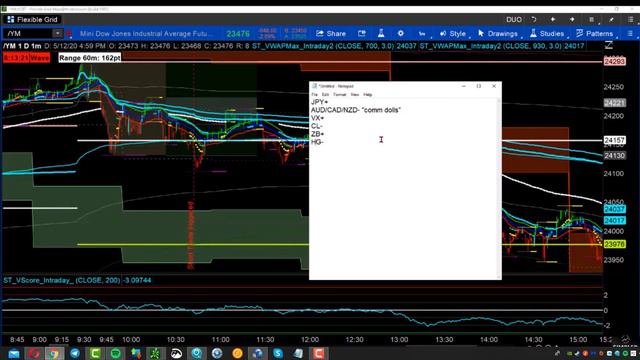Click the Mini Dow Jones Industrial Average description

click(146, 33)
